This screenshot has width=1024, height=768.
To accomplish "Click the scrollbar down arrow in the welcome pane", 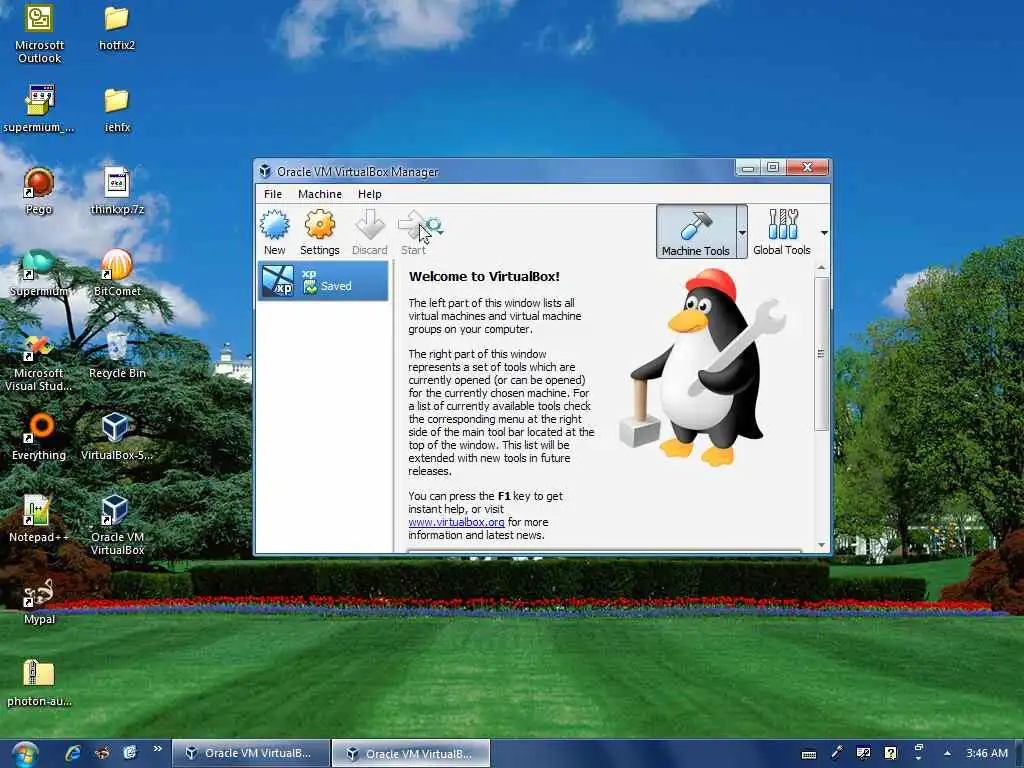I will point(822,545).
